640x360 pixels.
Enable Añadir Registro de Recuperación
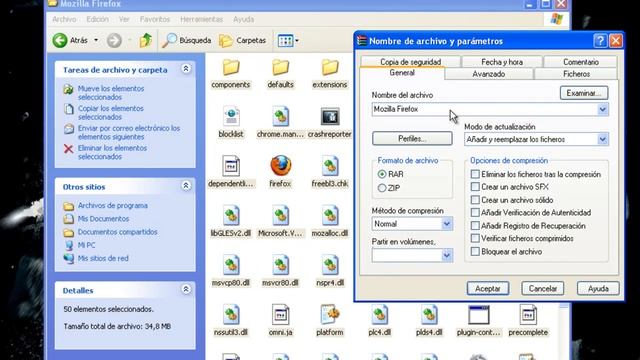(475, 226)
